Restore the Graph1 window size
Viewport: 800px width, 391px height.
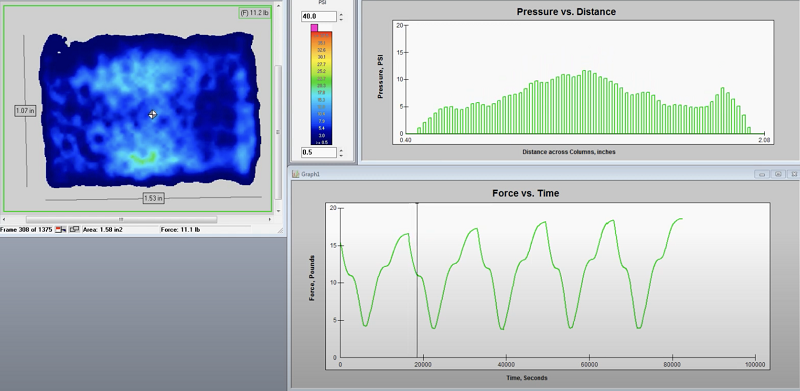(778, 174)
